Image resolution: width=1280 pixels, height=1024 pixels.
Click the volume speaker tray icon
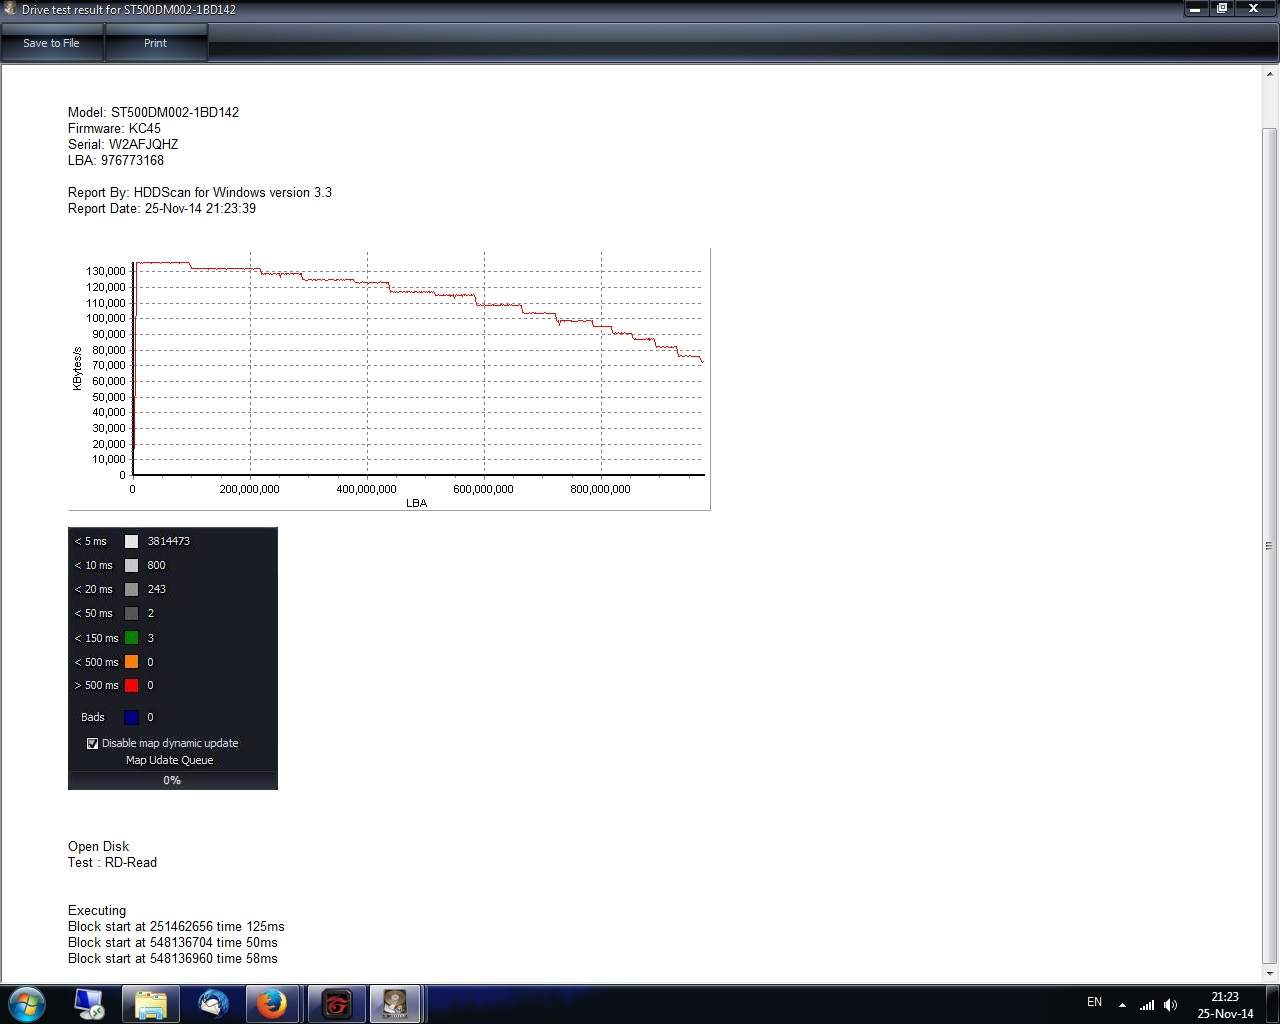pos(1171,1005)
